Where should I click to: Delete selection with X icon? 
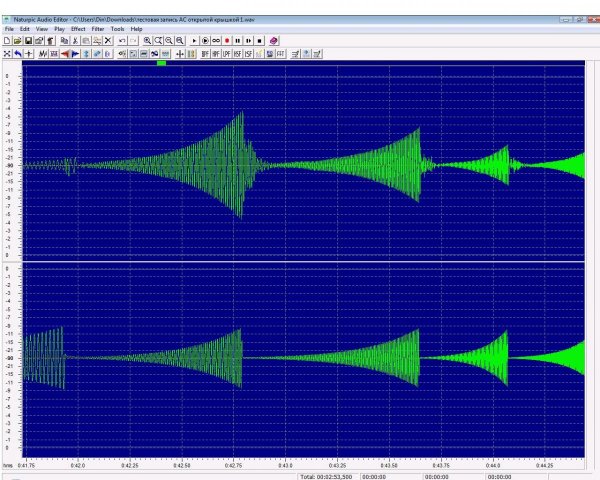coord(108,41)
